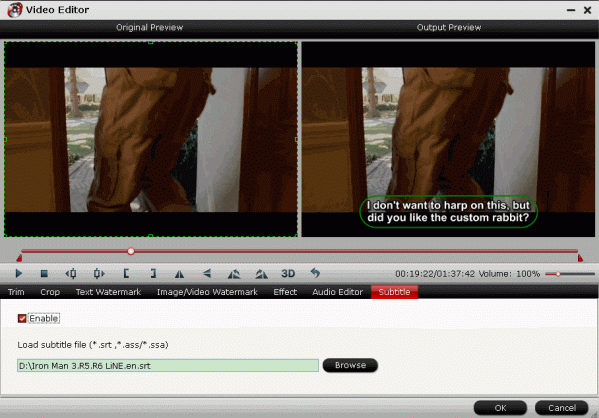Step to next frame

pos(99,274)
